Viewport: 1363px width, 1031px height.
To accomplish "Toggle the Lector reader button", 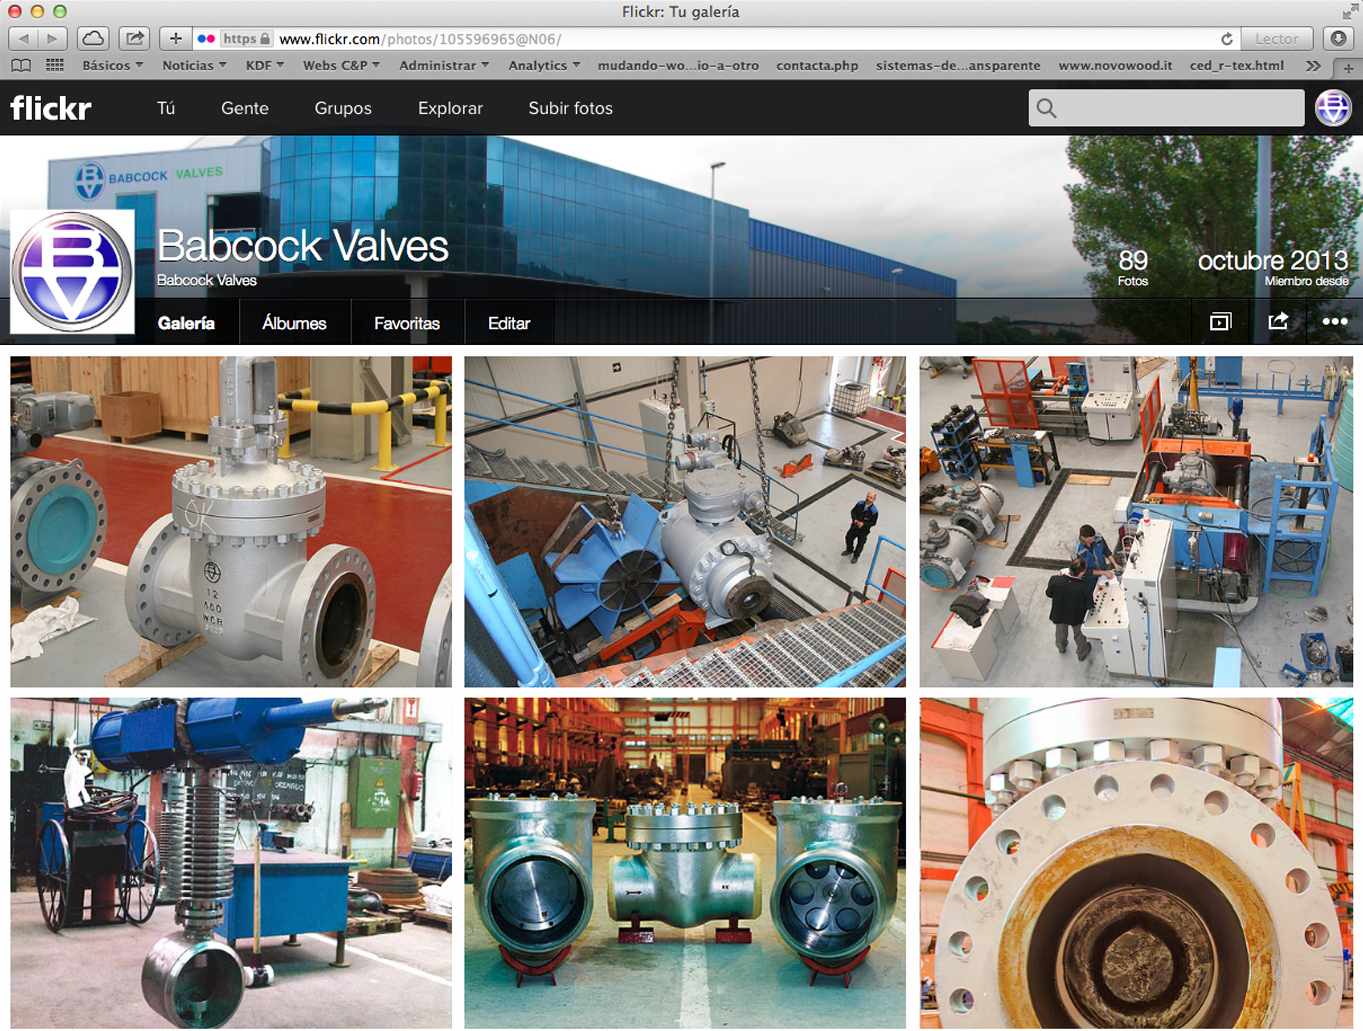I will (1277, 39).
